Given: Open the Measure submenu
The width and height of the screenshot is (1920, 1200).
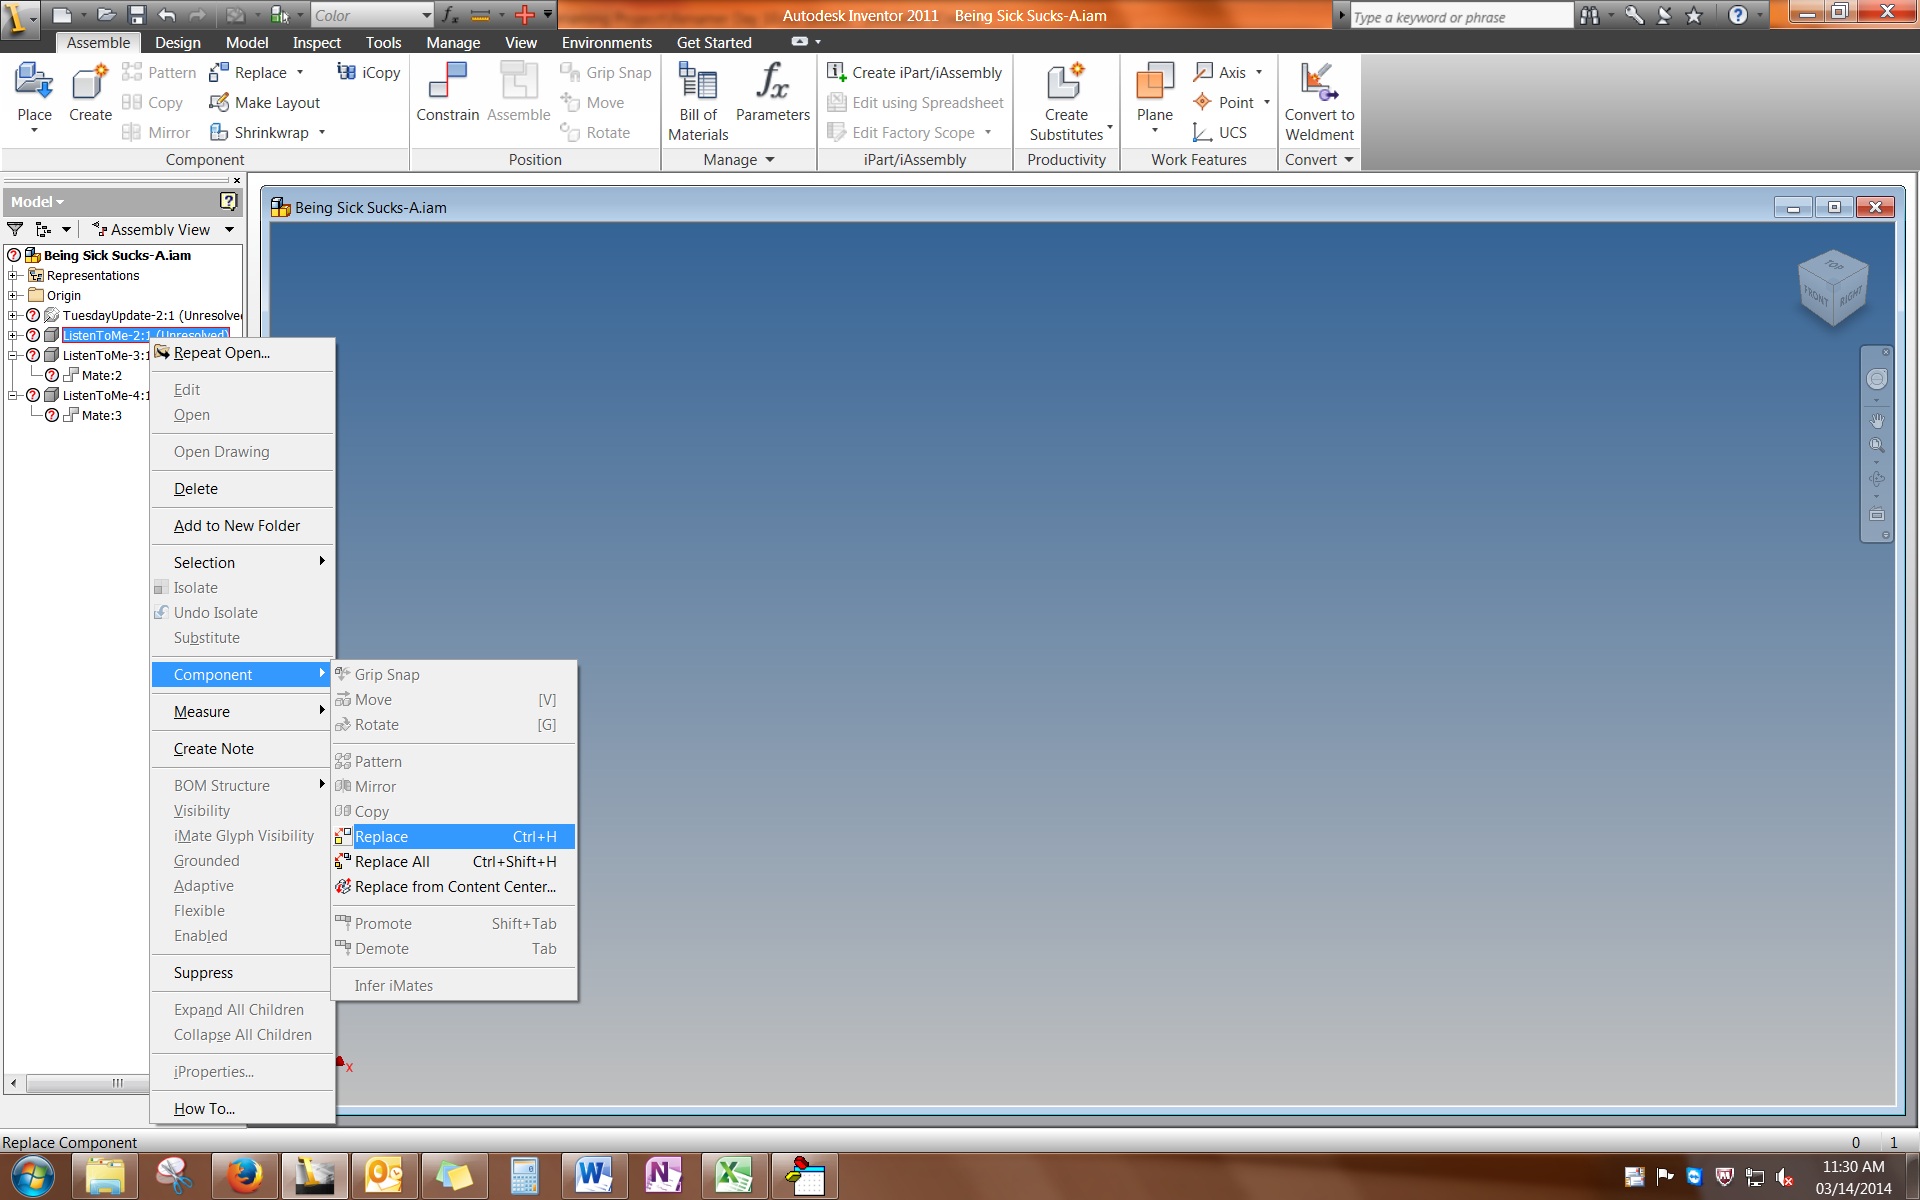Looking at the screenshot, I should point(242,711).
